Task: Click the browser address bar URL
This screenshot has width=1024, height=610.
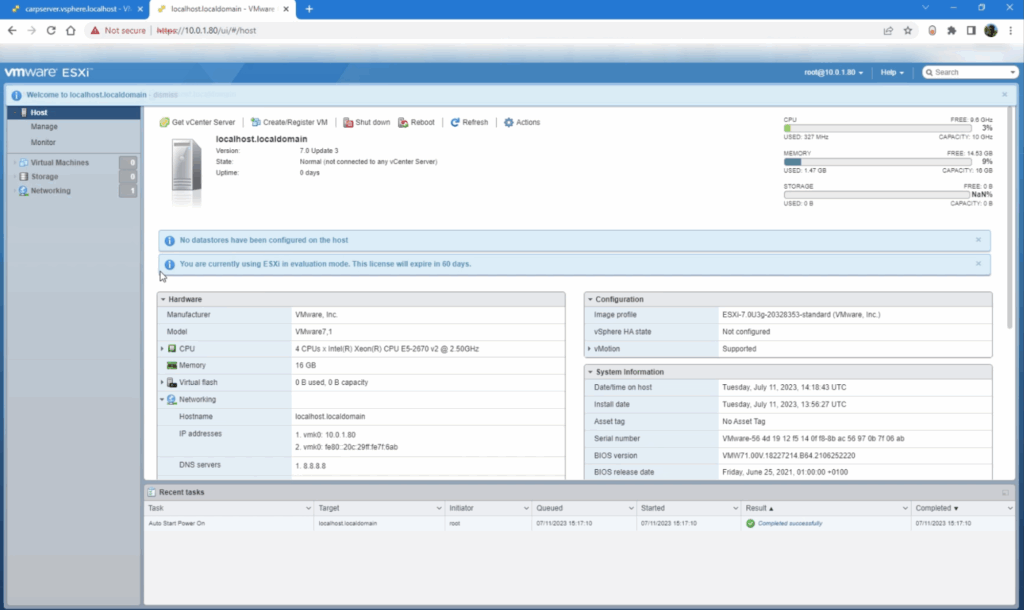Action: [206, 31]
